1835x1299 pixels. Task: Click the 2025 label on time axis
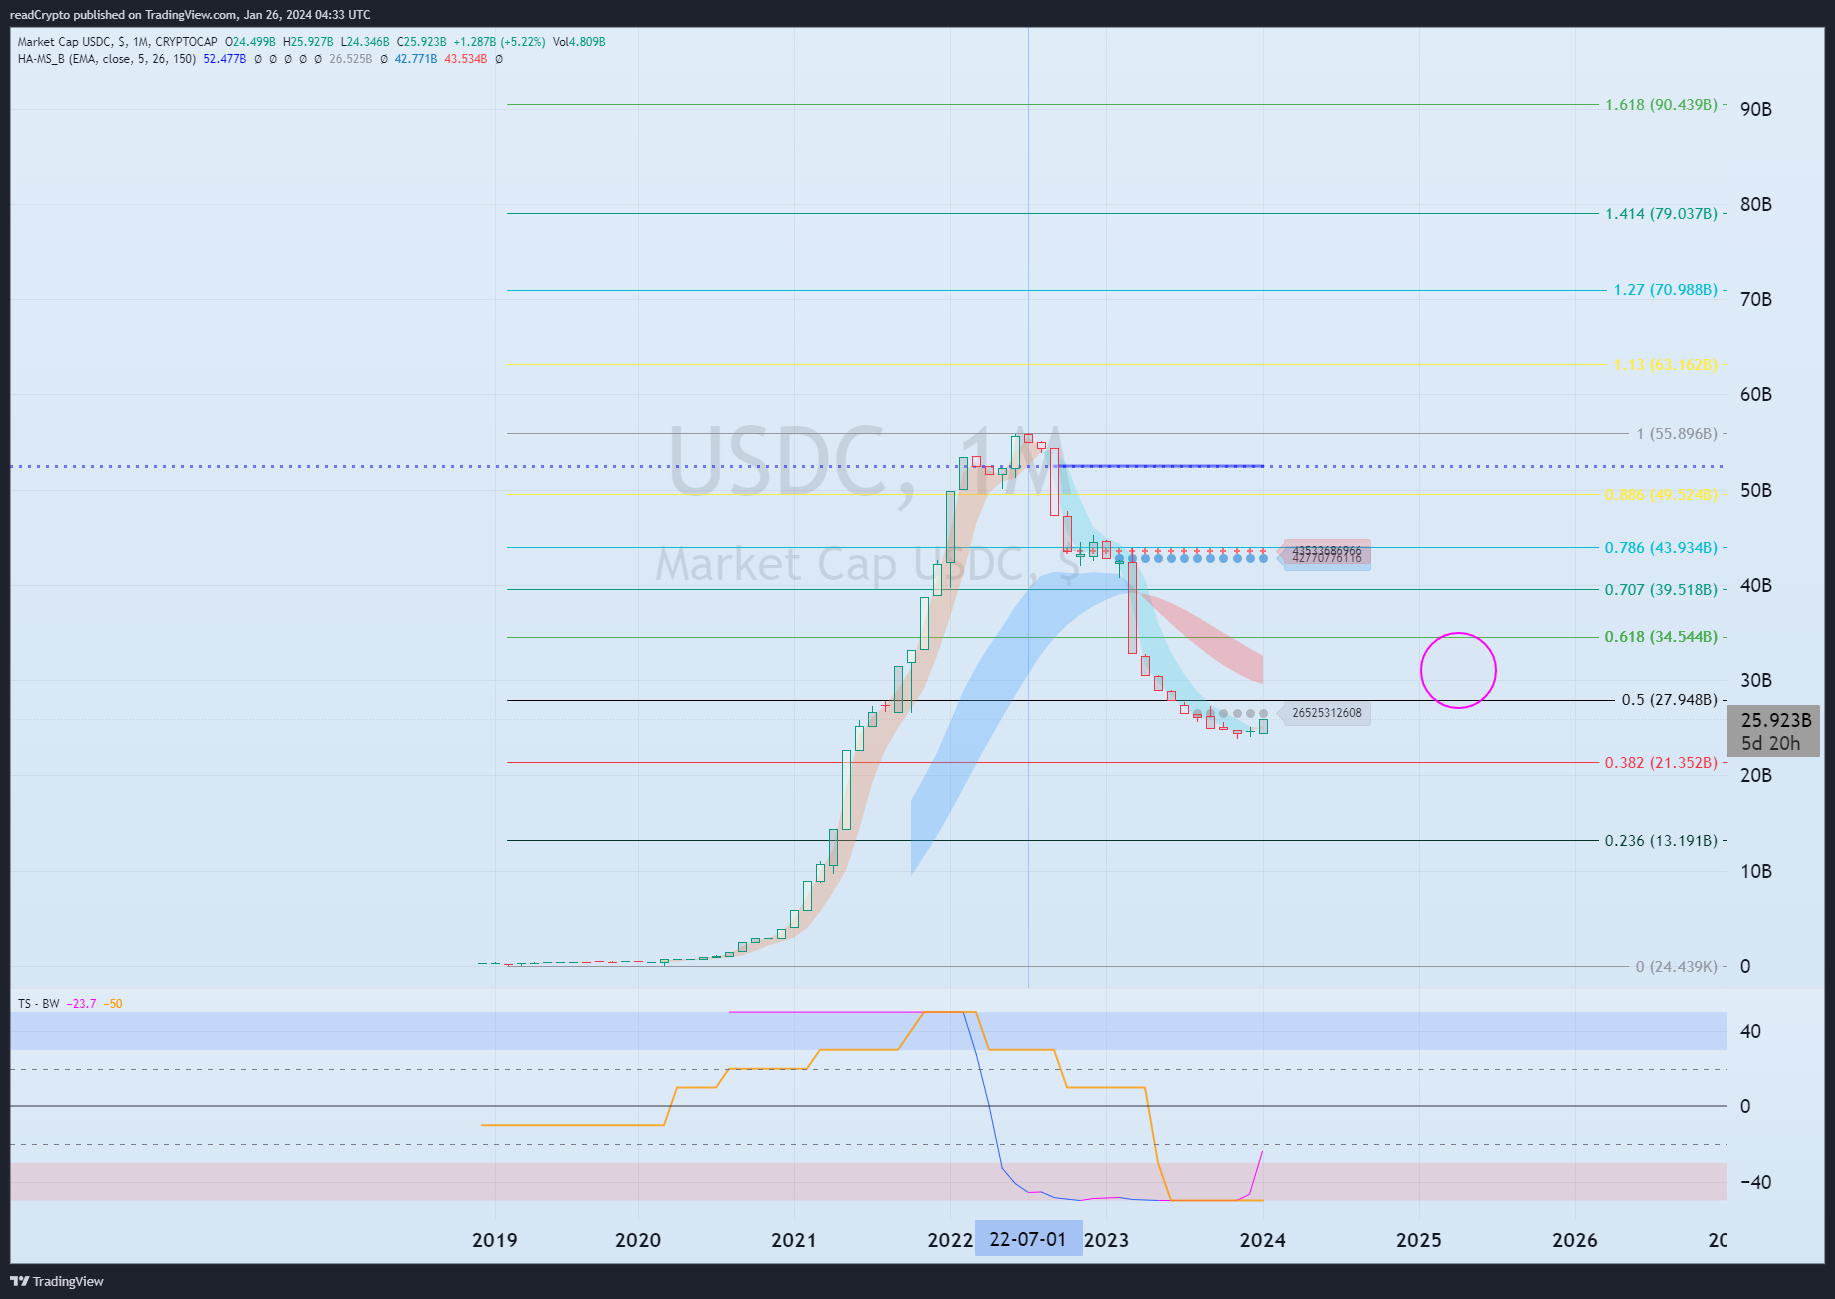point(1418,1240)
